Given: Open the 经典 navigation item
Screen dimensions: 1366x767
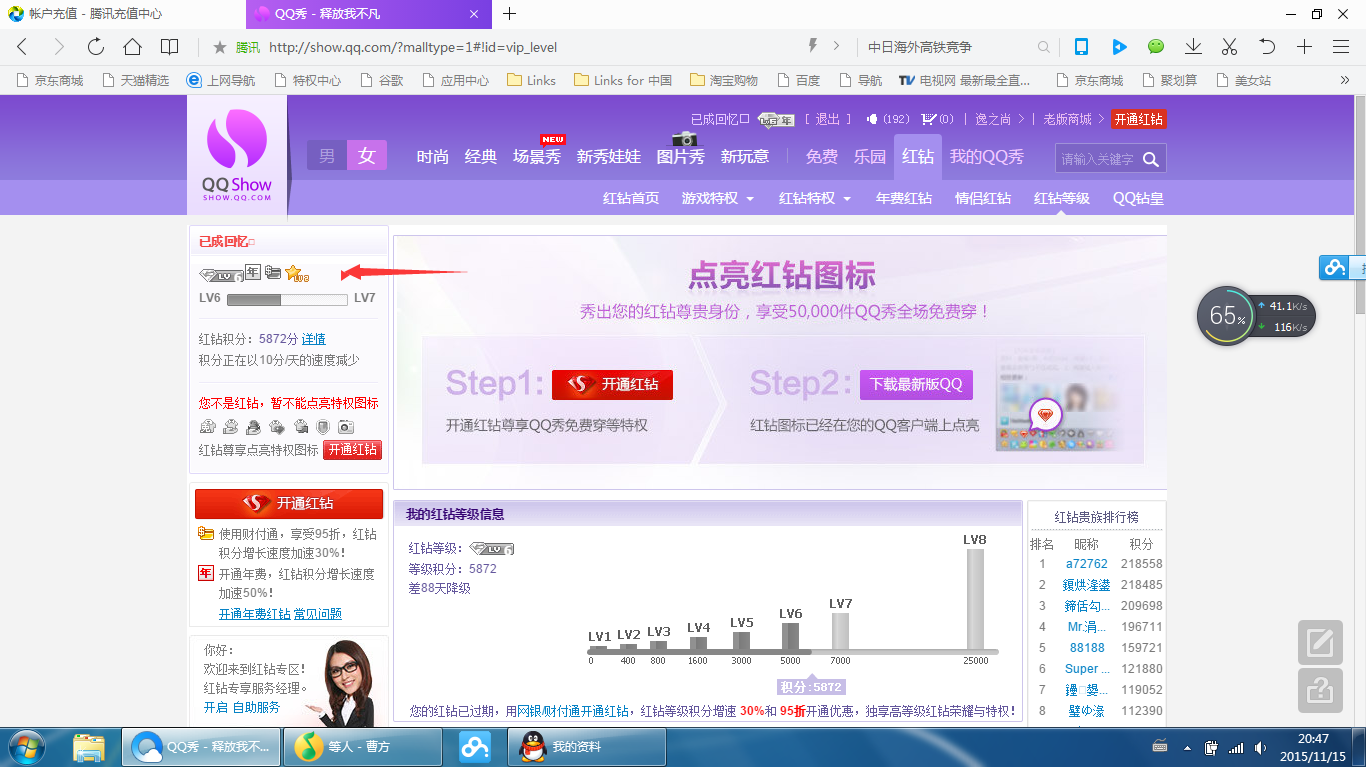Looking at the screenshot, I should [x=481, y=156].
